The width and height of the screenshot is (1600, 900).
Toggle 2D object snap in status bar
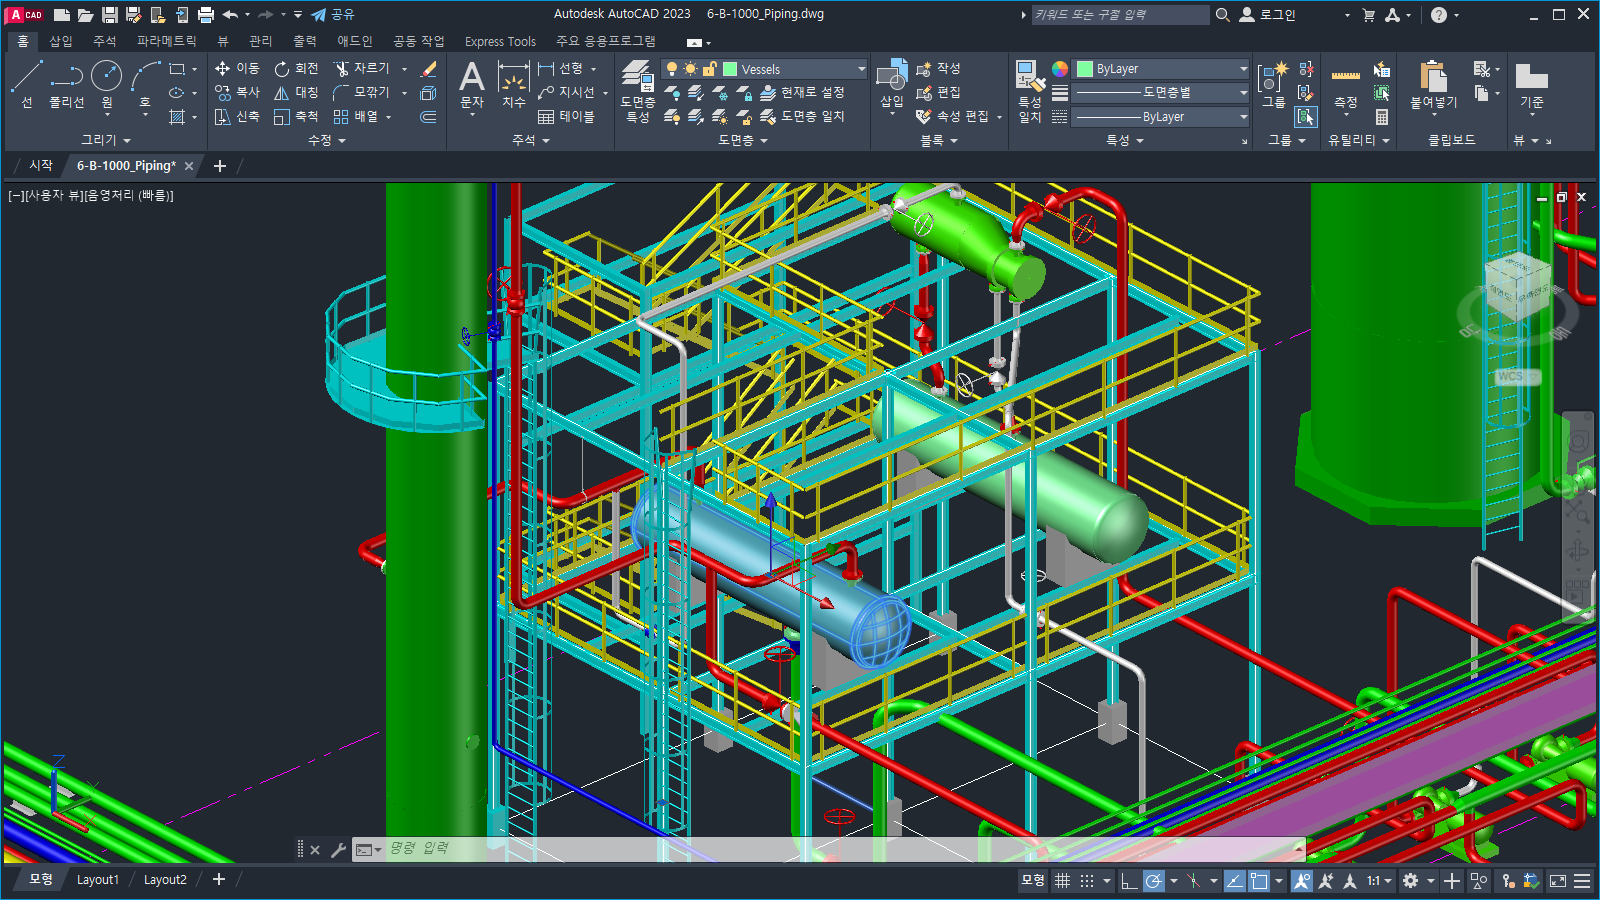(1259, 881)
